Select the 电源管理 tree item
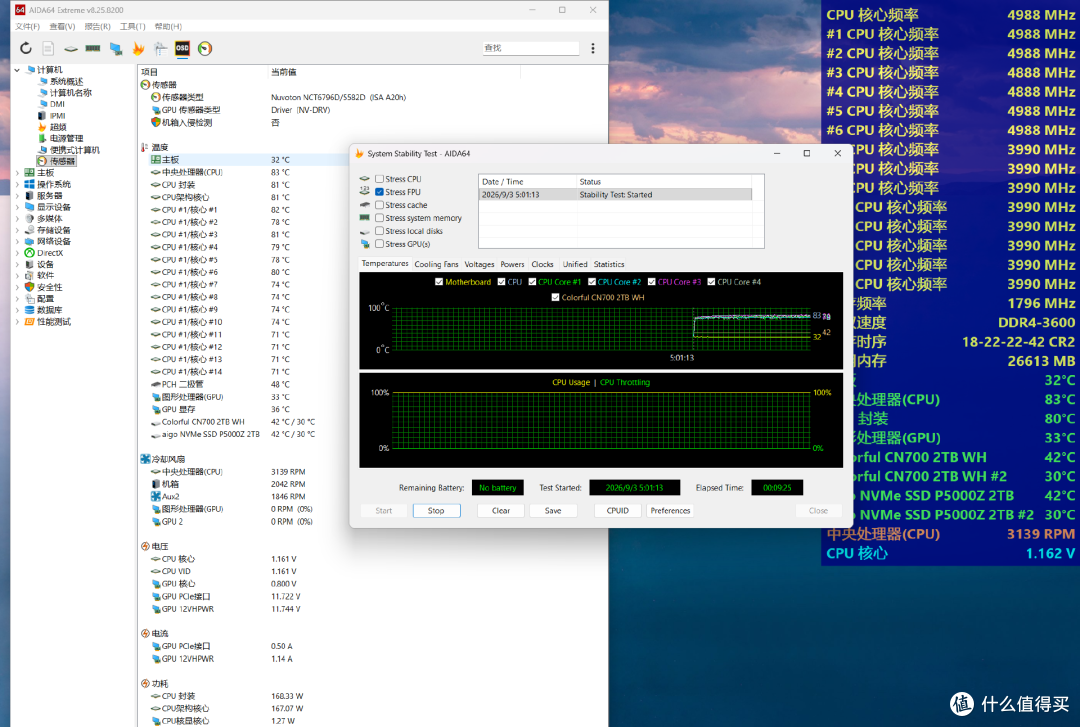1080x727 pixels. 66,139
